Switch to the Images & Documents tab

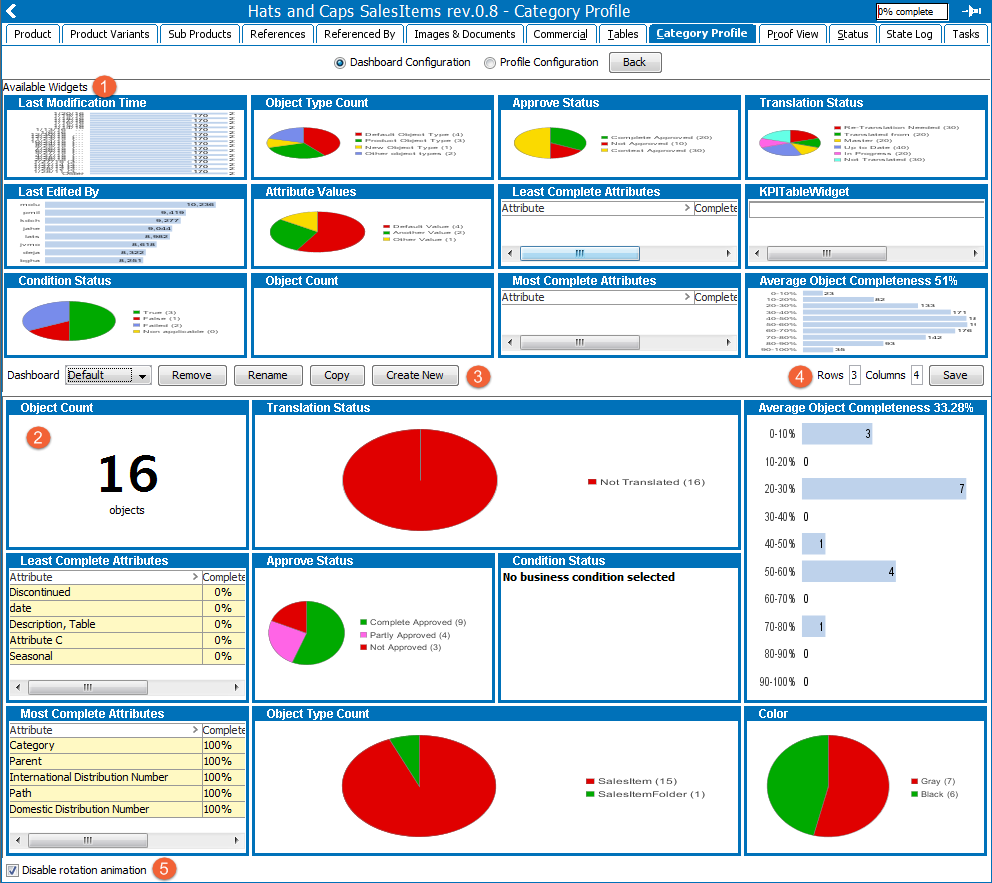pos(465,33)
